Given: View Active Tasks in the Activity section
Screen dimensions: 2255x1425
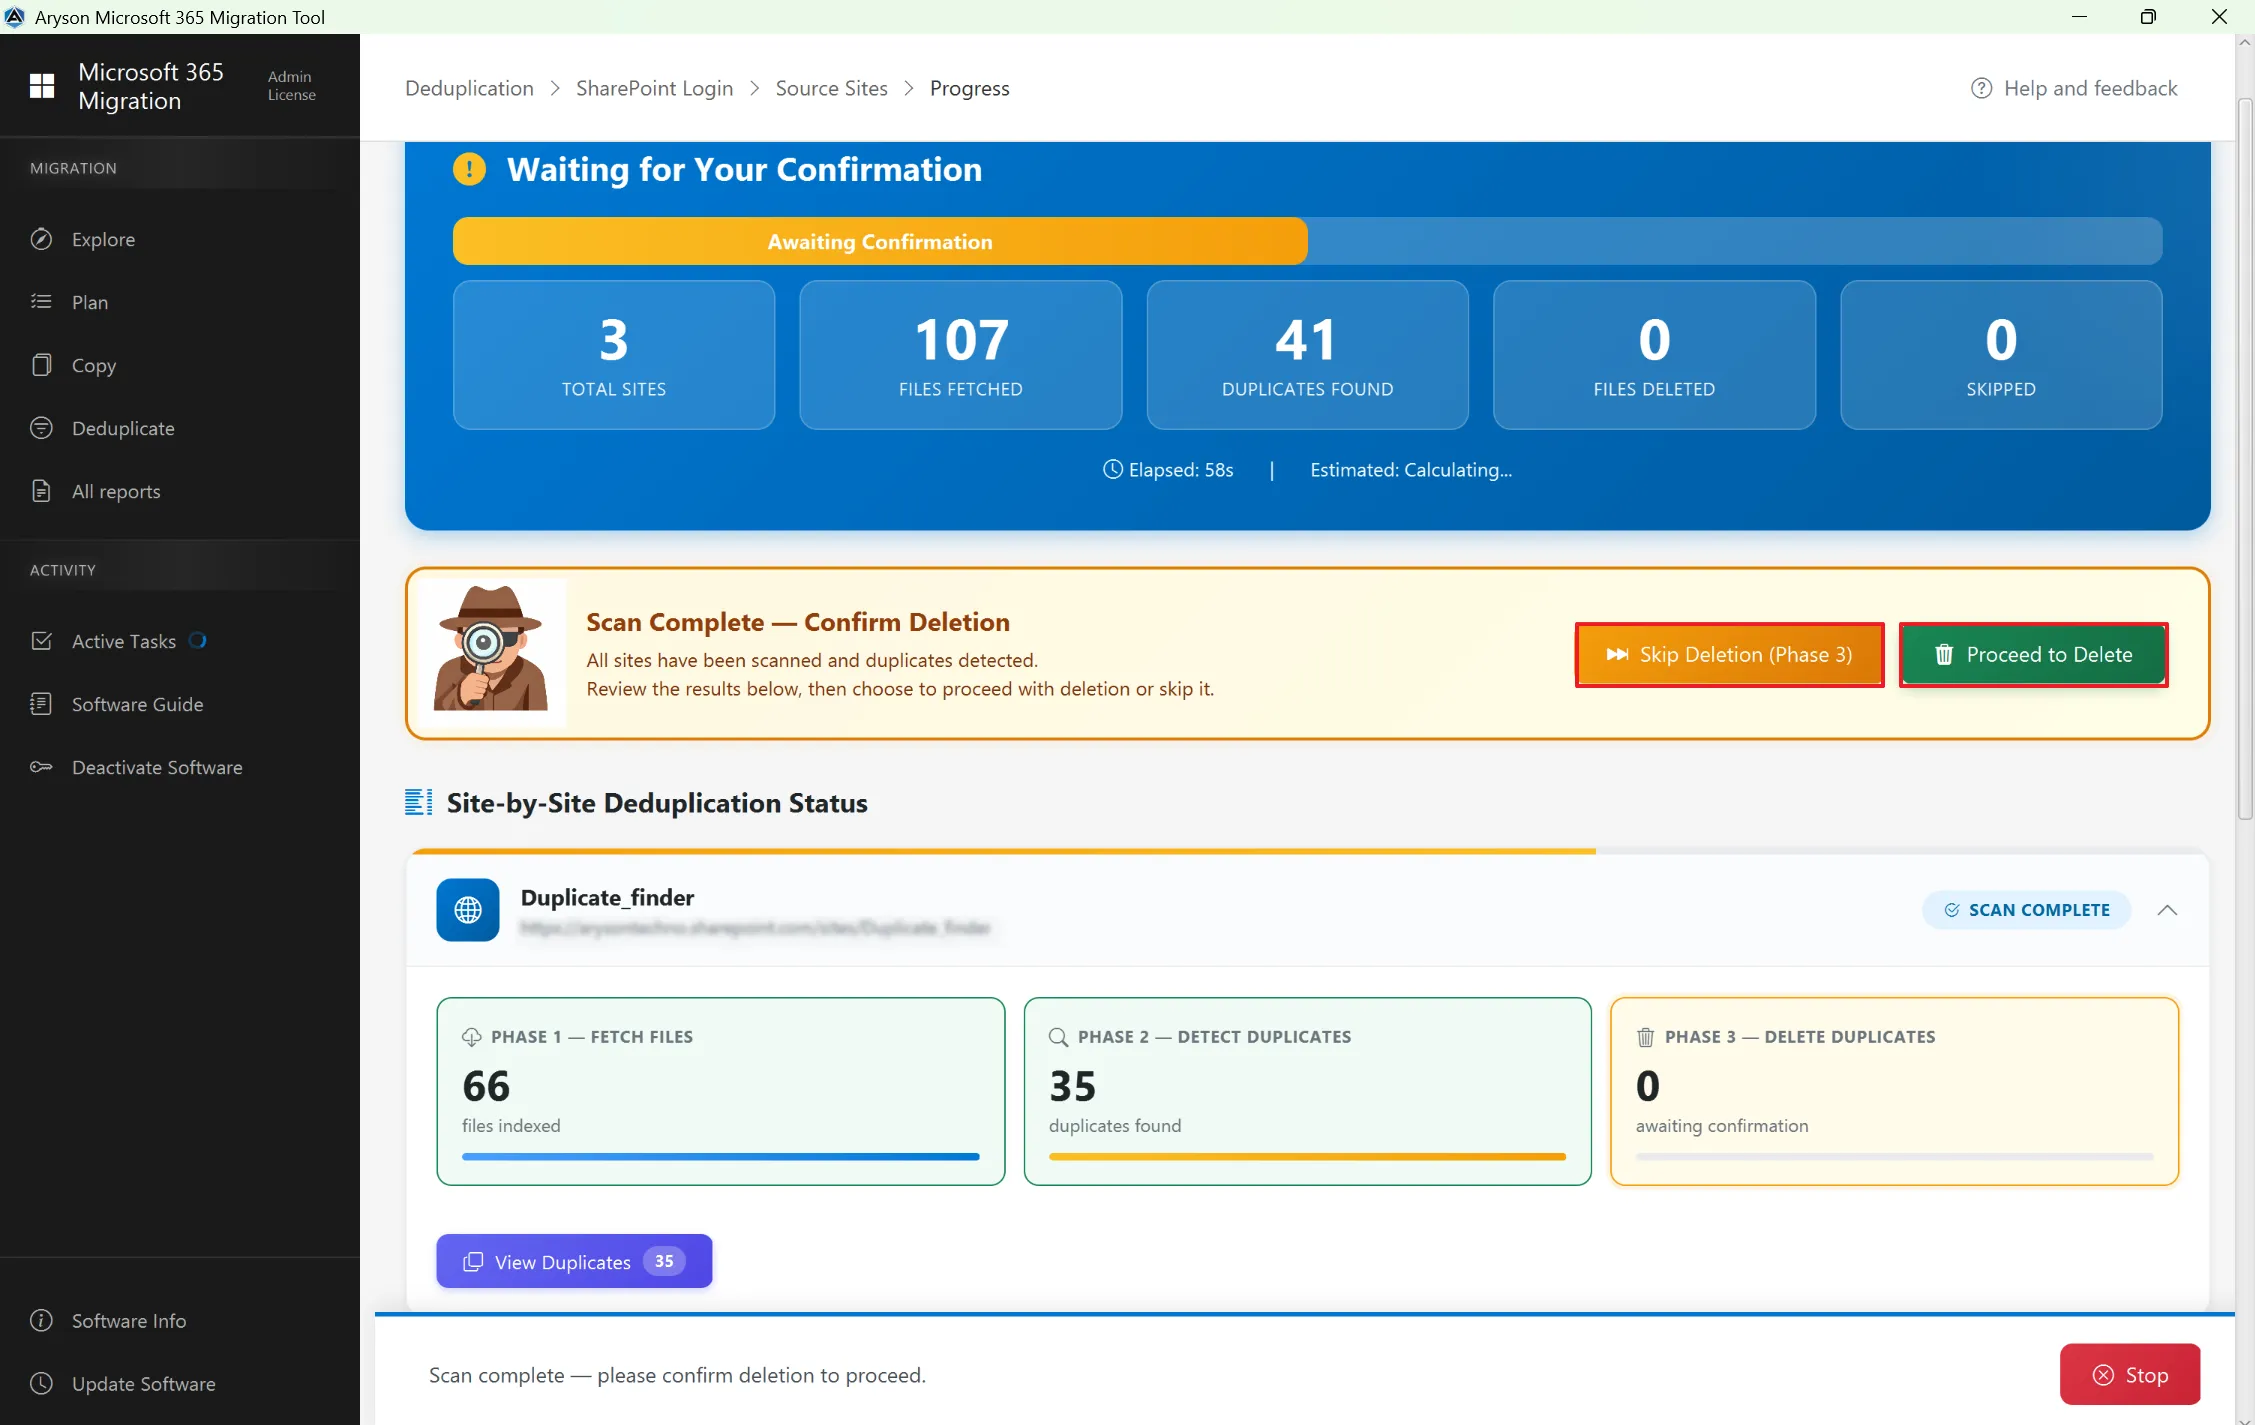Looking at the screenshot, I should click(123, 640).
